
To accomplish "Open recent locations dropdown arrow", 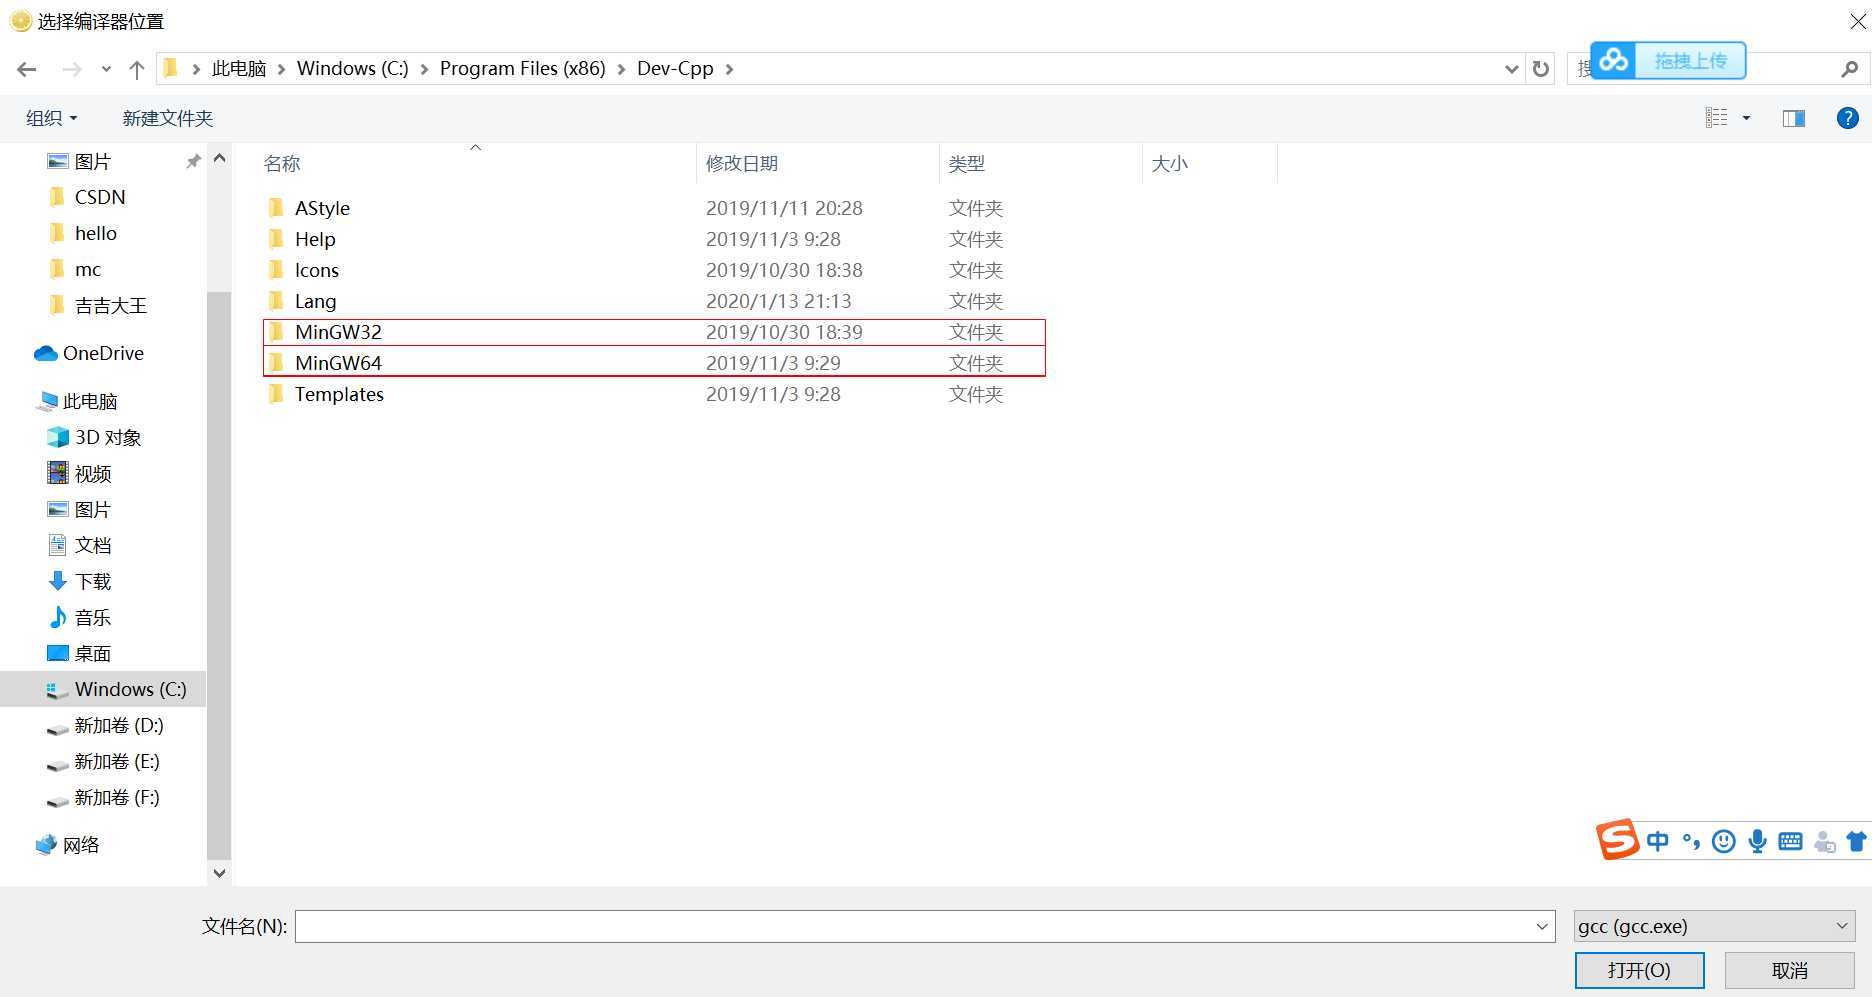I will 106,69.
